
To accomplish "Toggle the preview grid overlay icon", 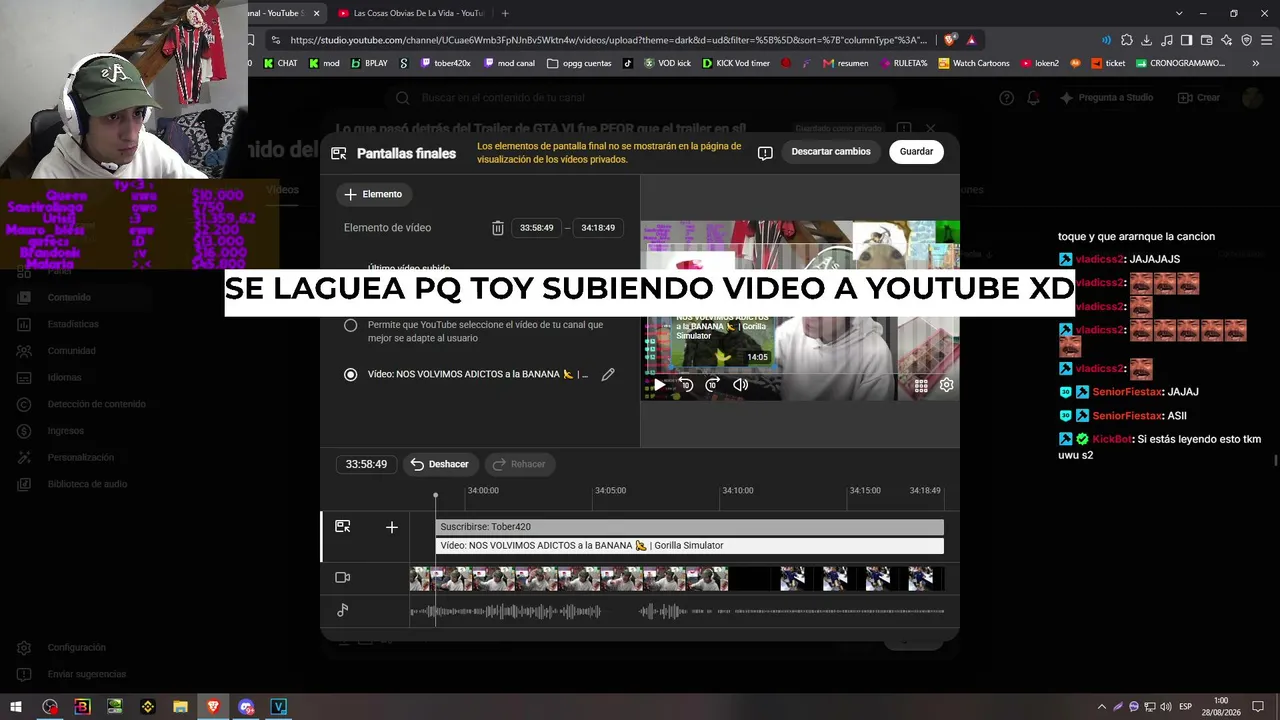I will tap(921, 385).
